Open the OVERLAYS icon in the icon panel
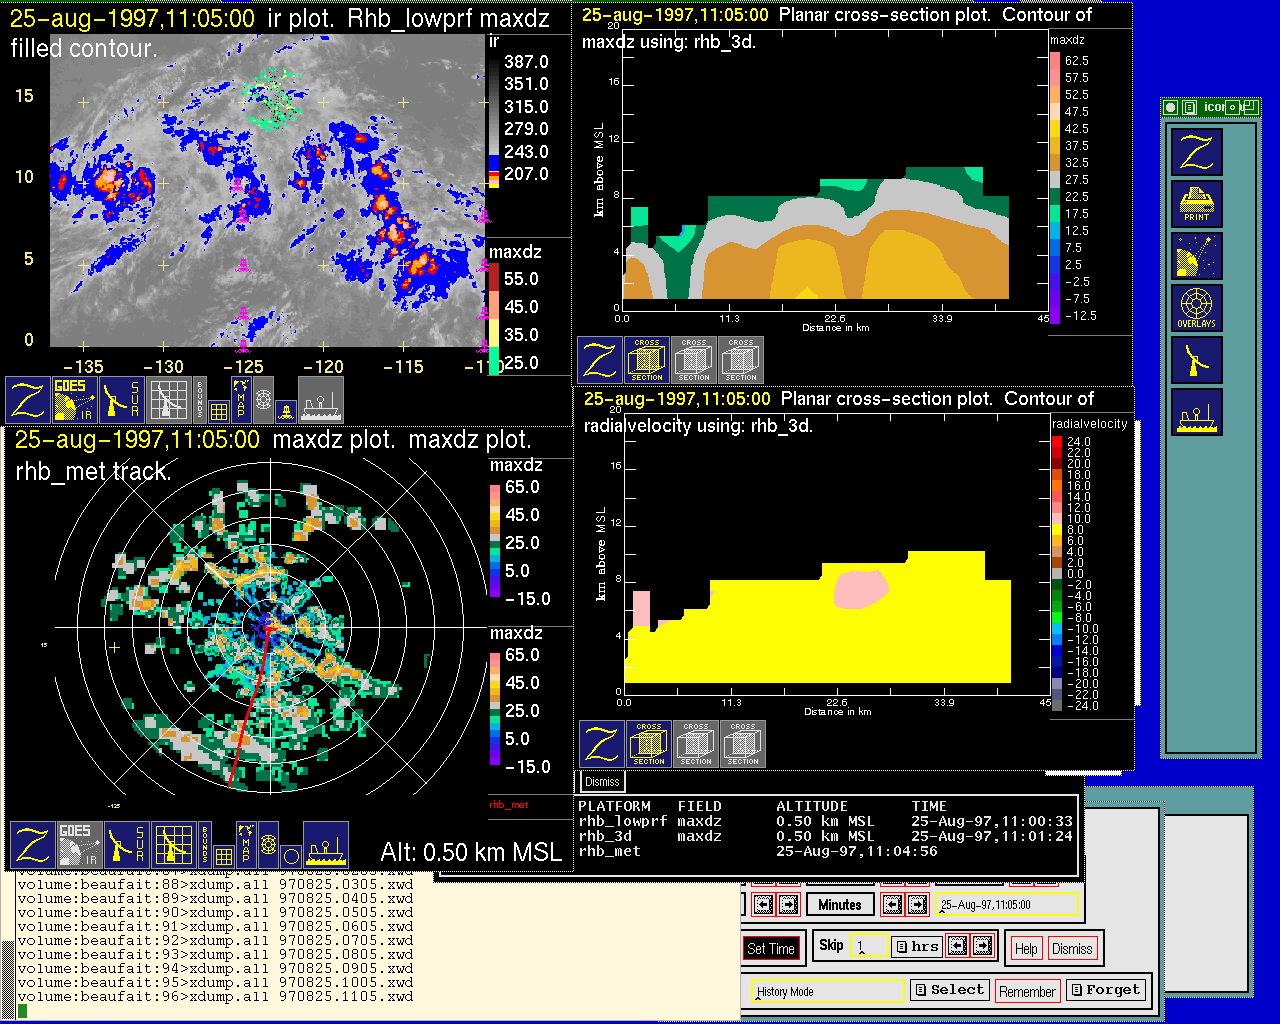1280x1024 pixels. click(x=1196, y=308)
